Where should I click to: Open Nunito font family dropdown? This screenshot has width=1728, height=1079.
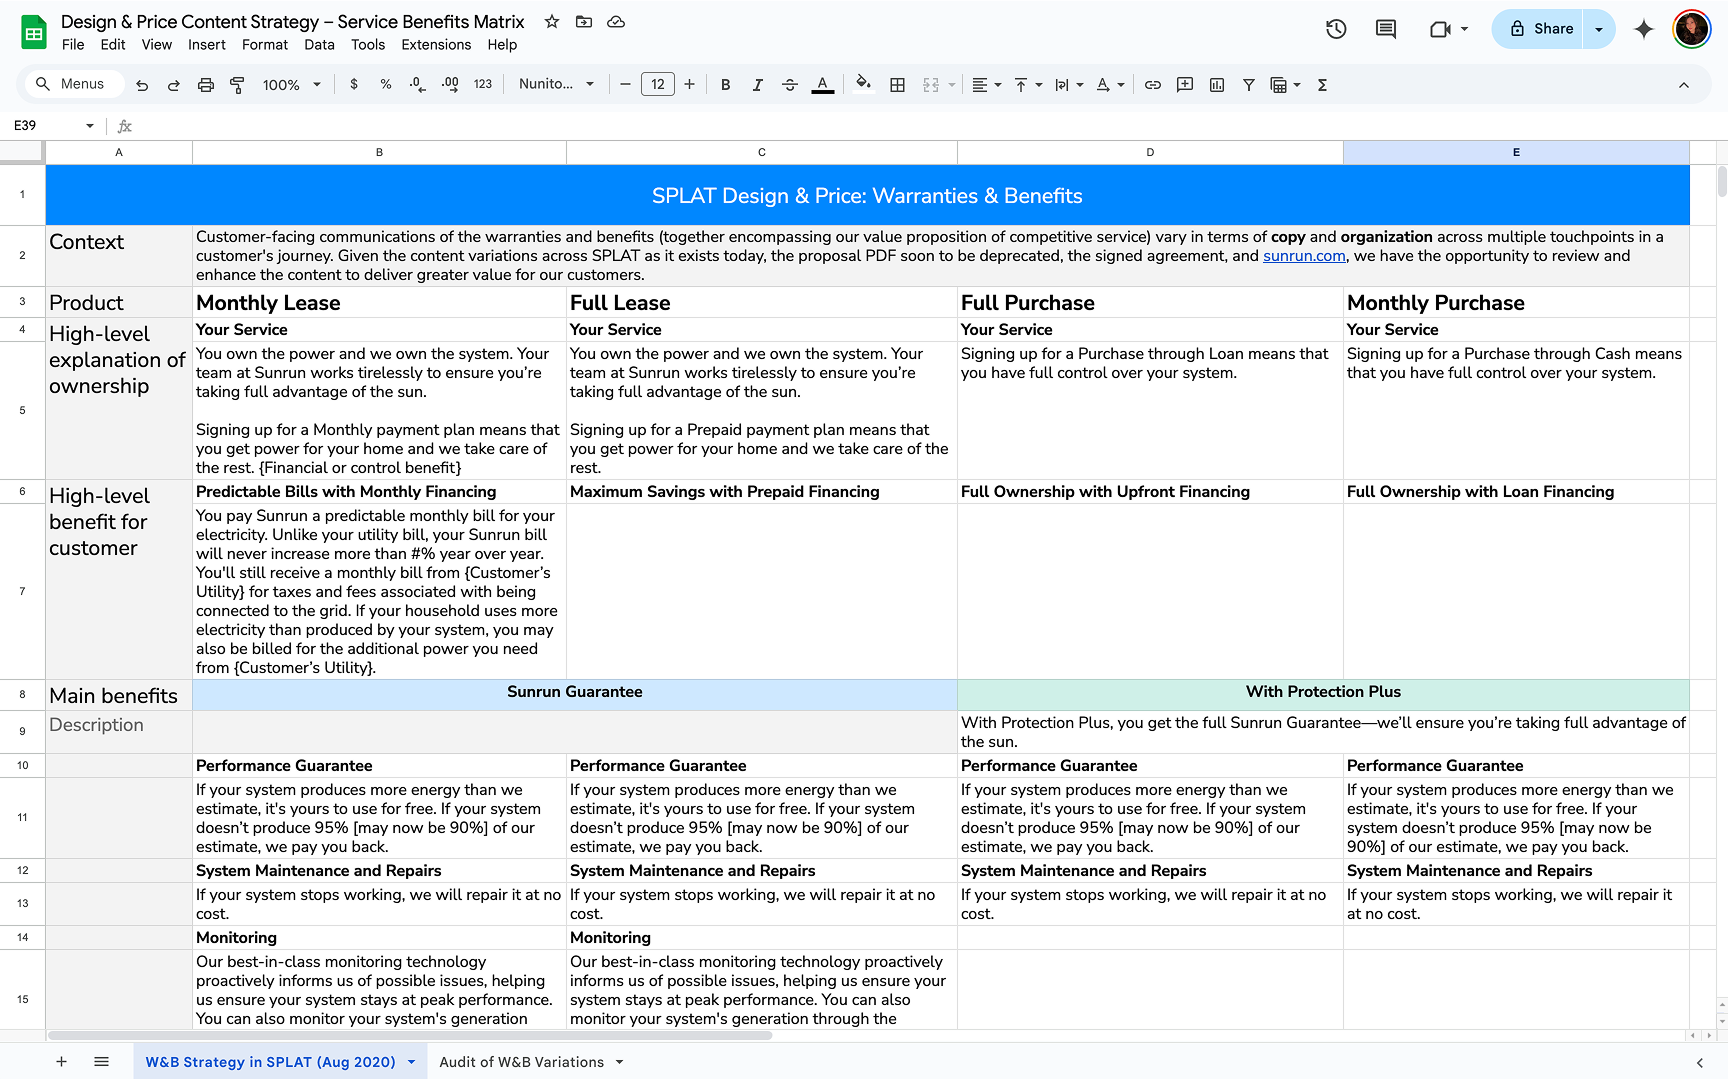coord(556,85)
